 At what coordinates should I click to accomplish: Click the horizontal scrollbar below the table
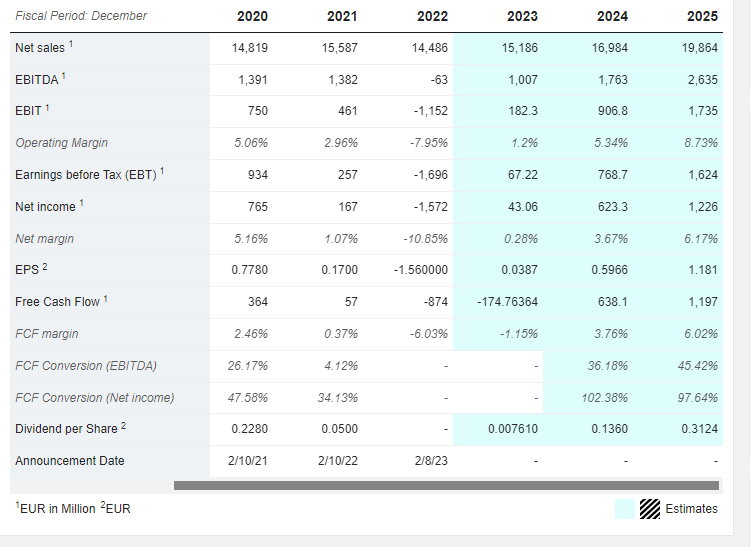(446, 485)
